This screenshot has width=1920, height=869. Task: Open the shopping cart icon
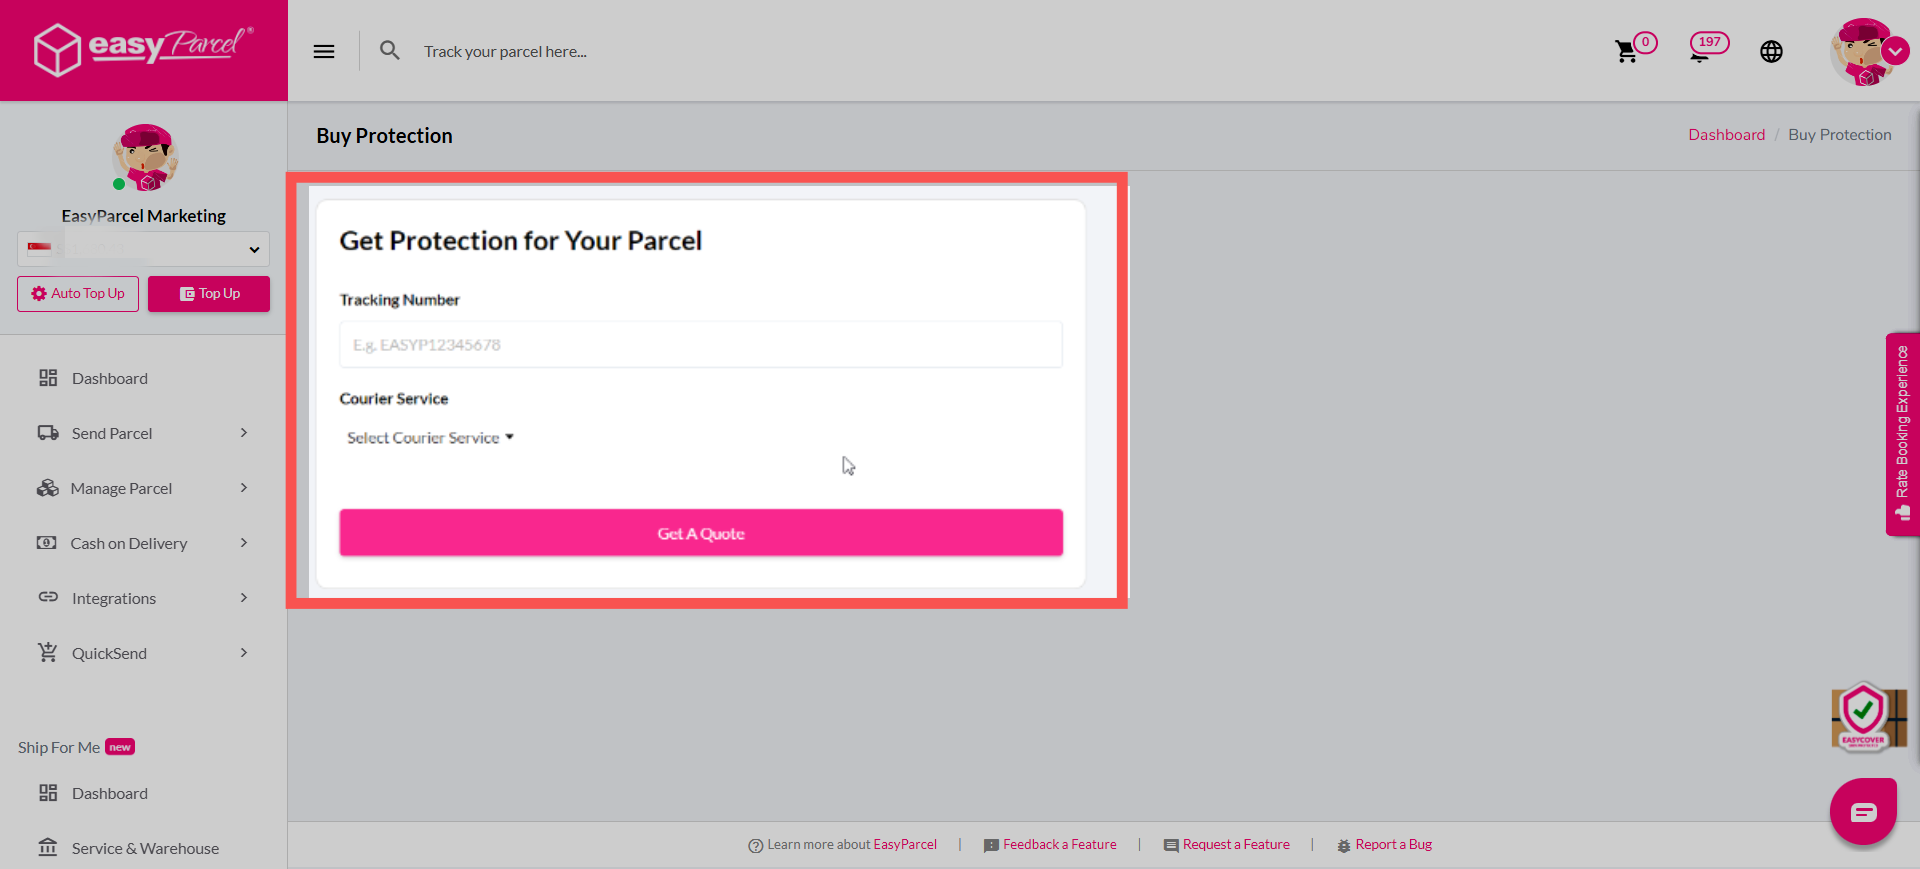click(1627, 52)
